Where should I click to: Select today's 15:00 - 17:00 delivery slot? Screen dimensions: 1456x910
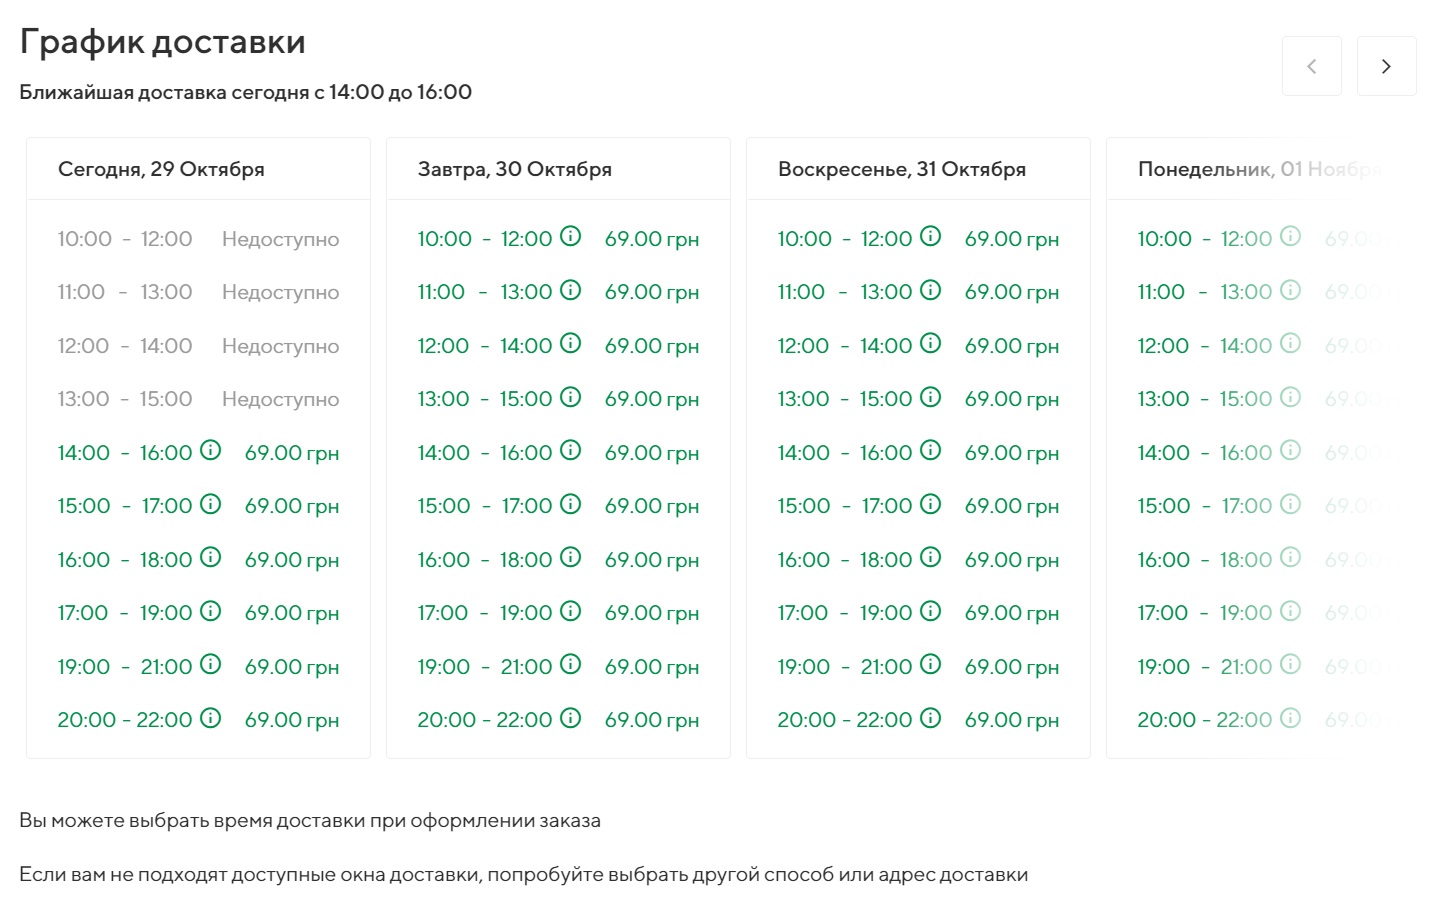tap(124, 506)
